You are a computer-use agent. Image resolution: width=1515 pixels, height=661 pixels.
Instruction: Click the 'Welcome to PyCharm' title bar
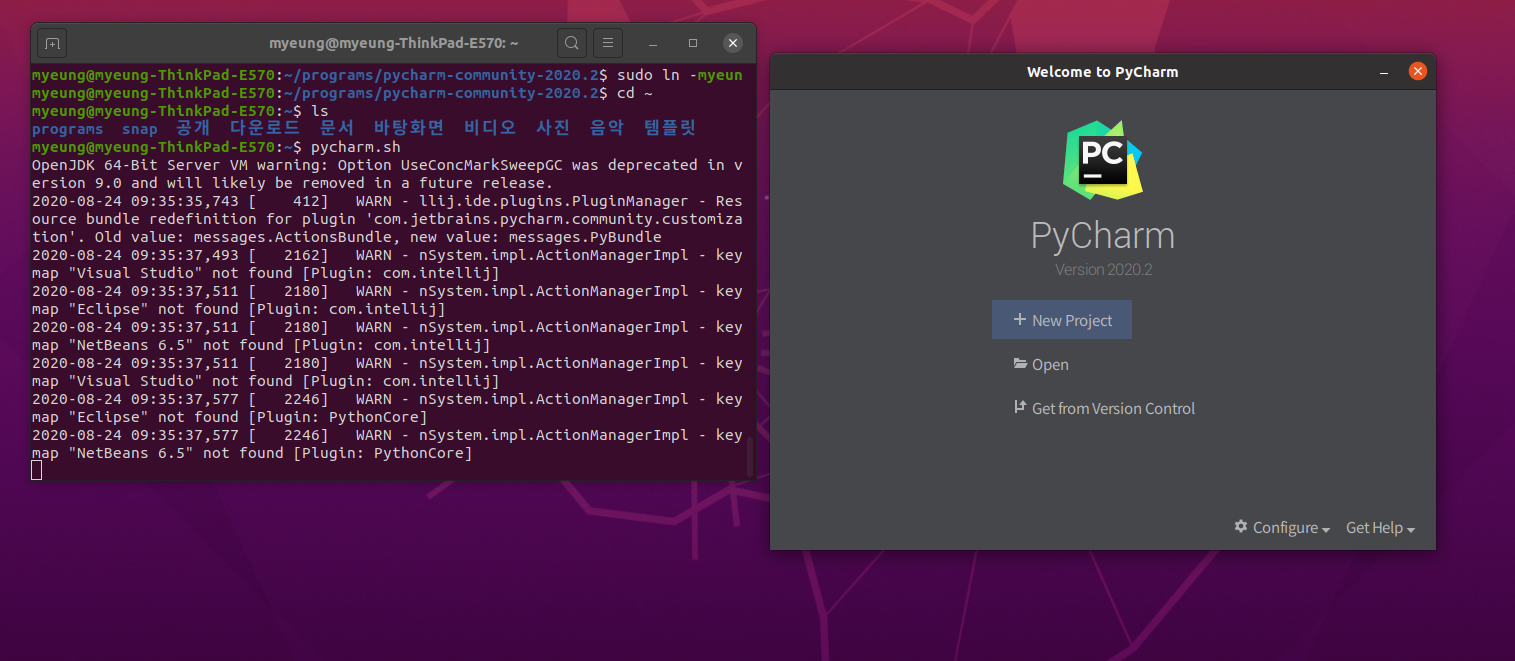[1102, 72]
